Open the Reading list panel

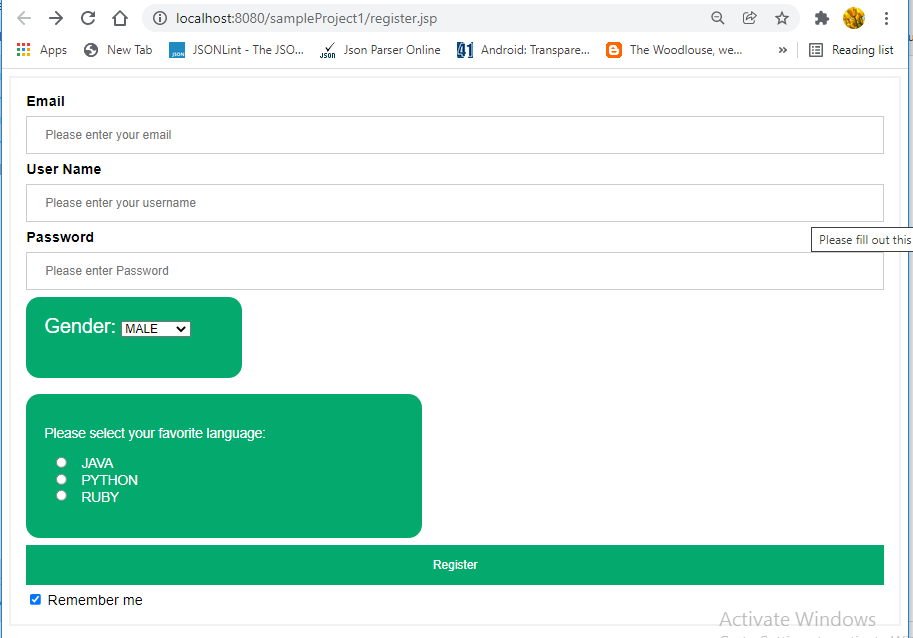[x=851, y=50]
